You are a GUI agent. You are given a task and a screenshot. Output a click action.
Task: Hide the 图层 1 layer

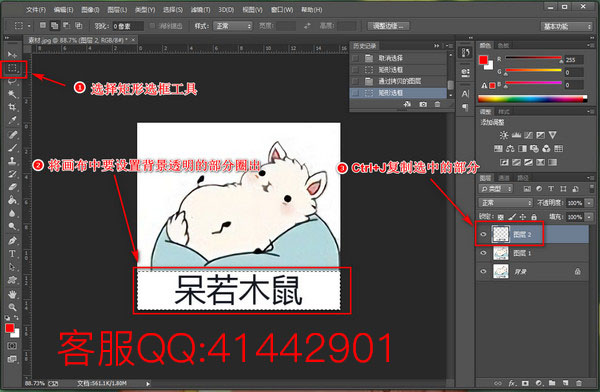[483, 253]
